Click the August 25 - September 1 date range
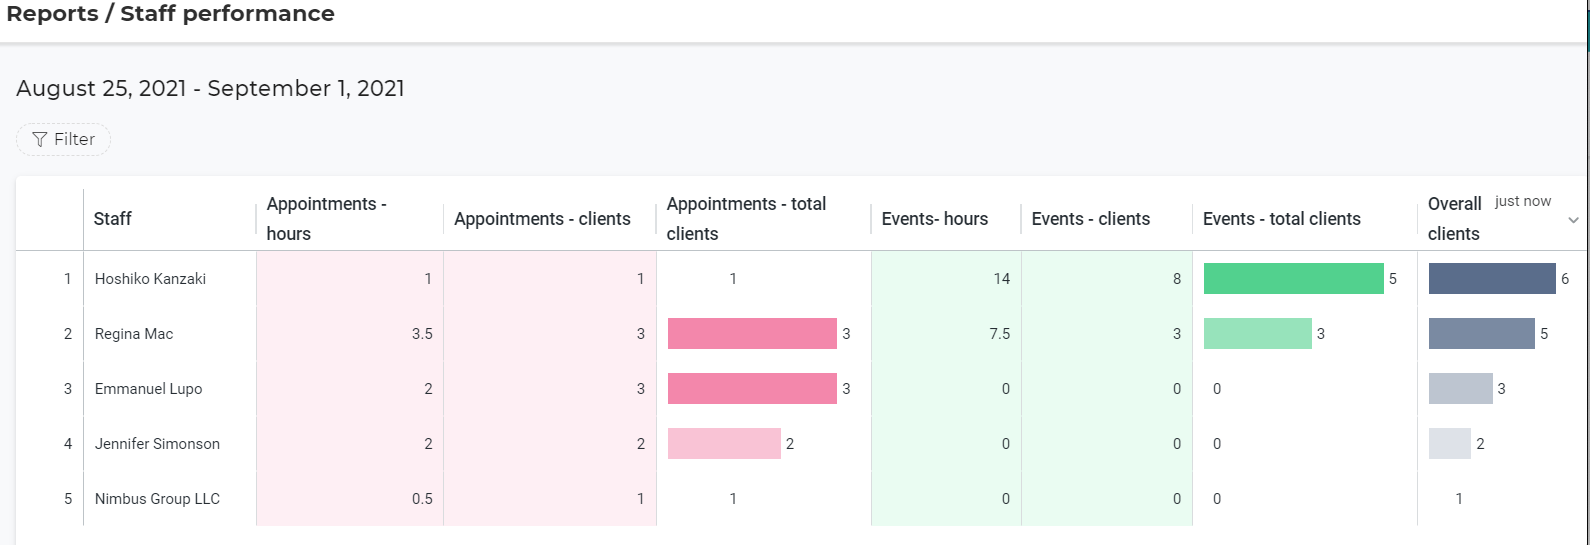 click(x=210, y=89)
